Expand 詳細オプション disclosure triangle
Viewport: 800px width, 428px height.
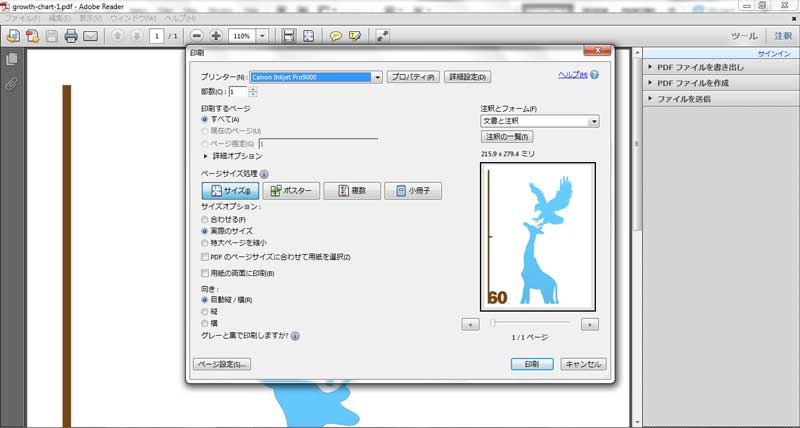(206, 156)
